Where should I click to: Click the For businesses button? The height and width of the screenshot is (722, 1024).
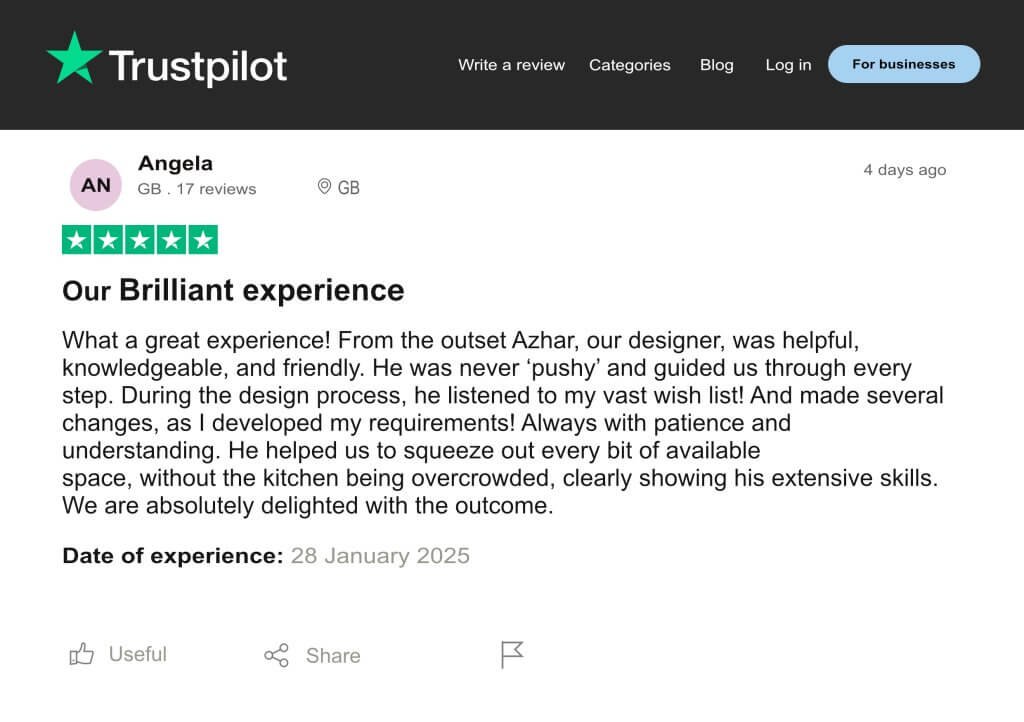click(x=903, y=63)
